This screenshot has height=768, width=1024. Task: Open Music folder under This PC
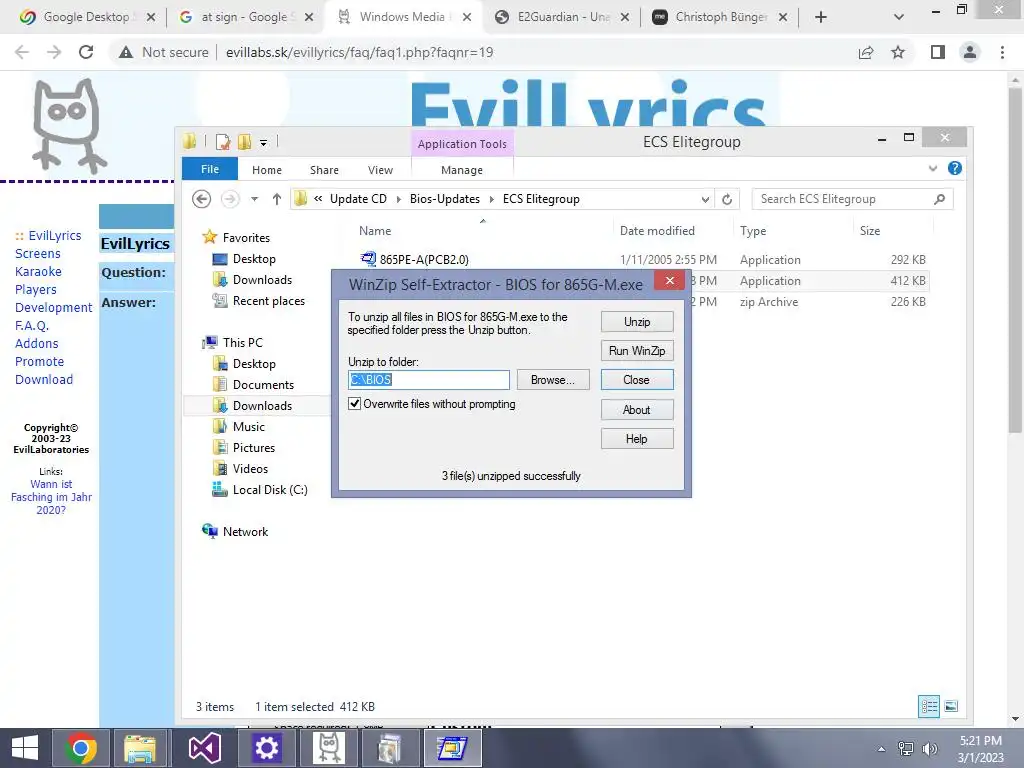248,426
